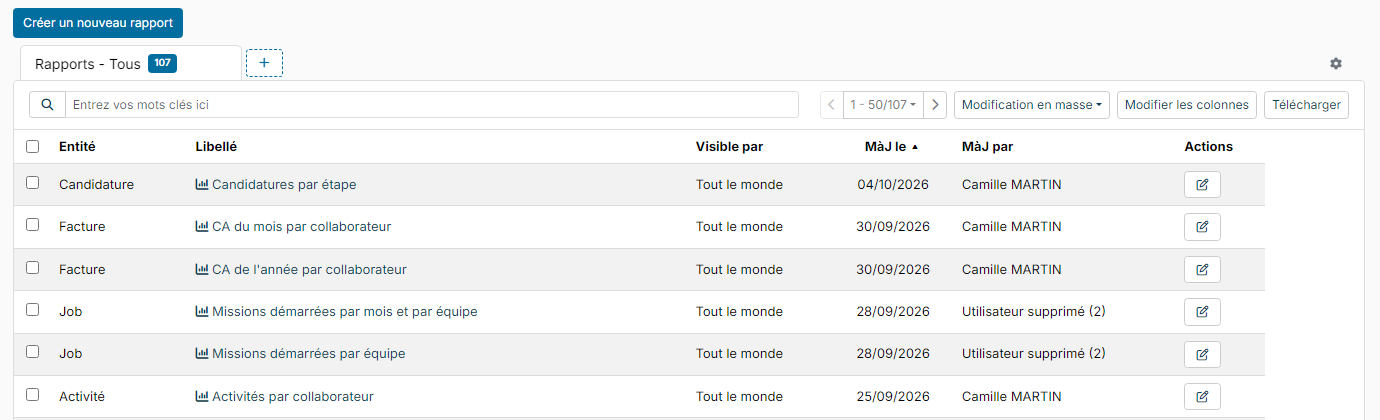Click the date 04/10/2026

(x=894, y=185)
